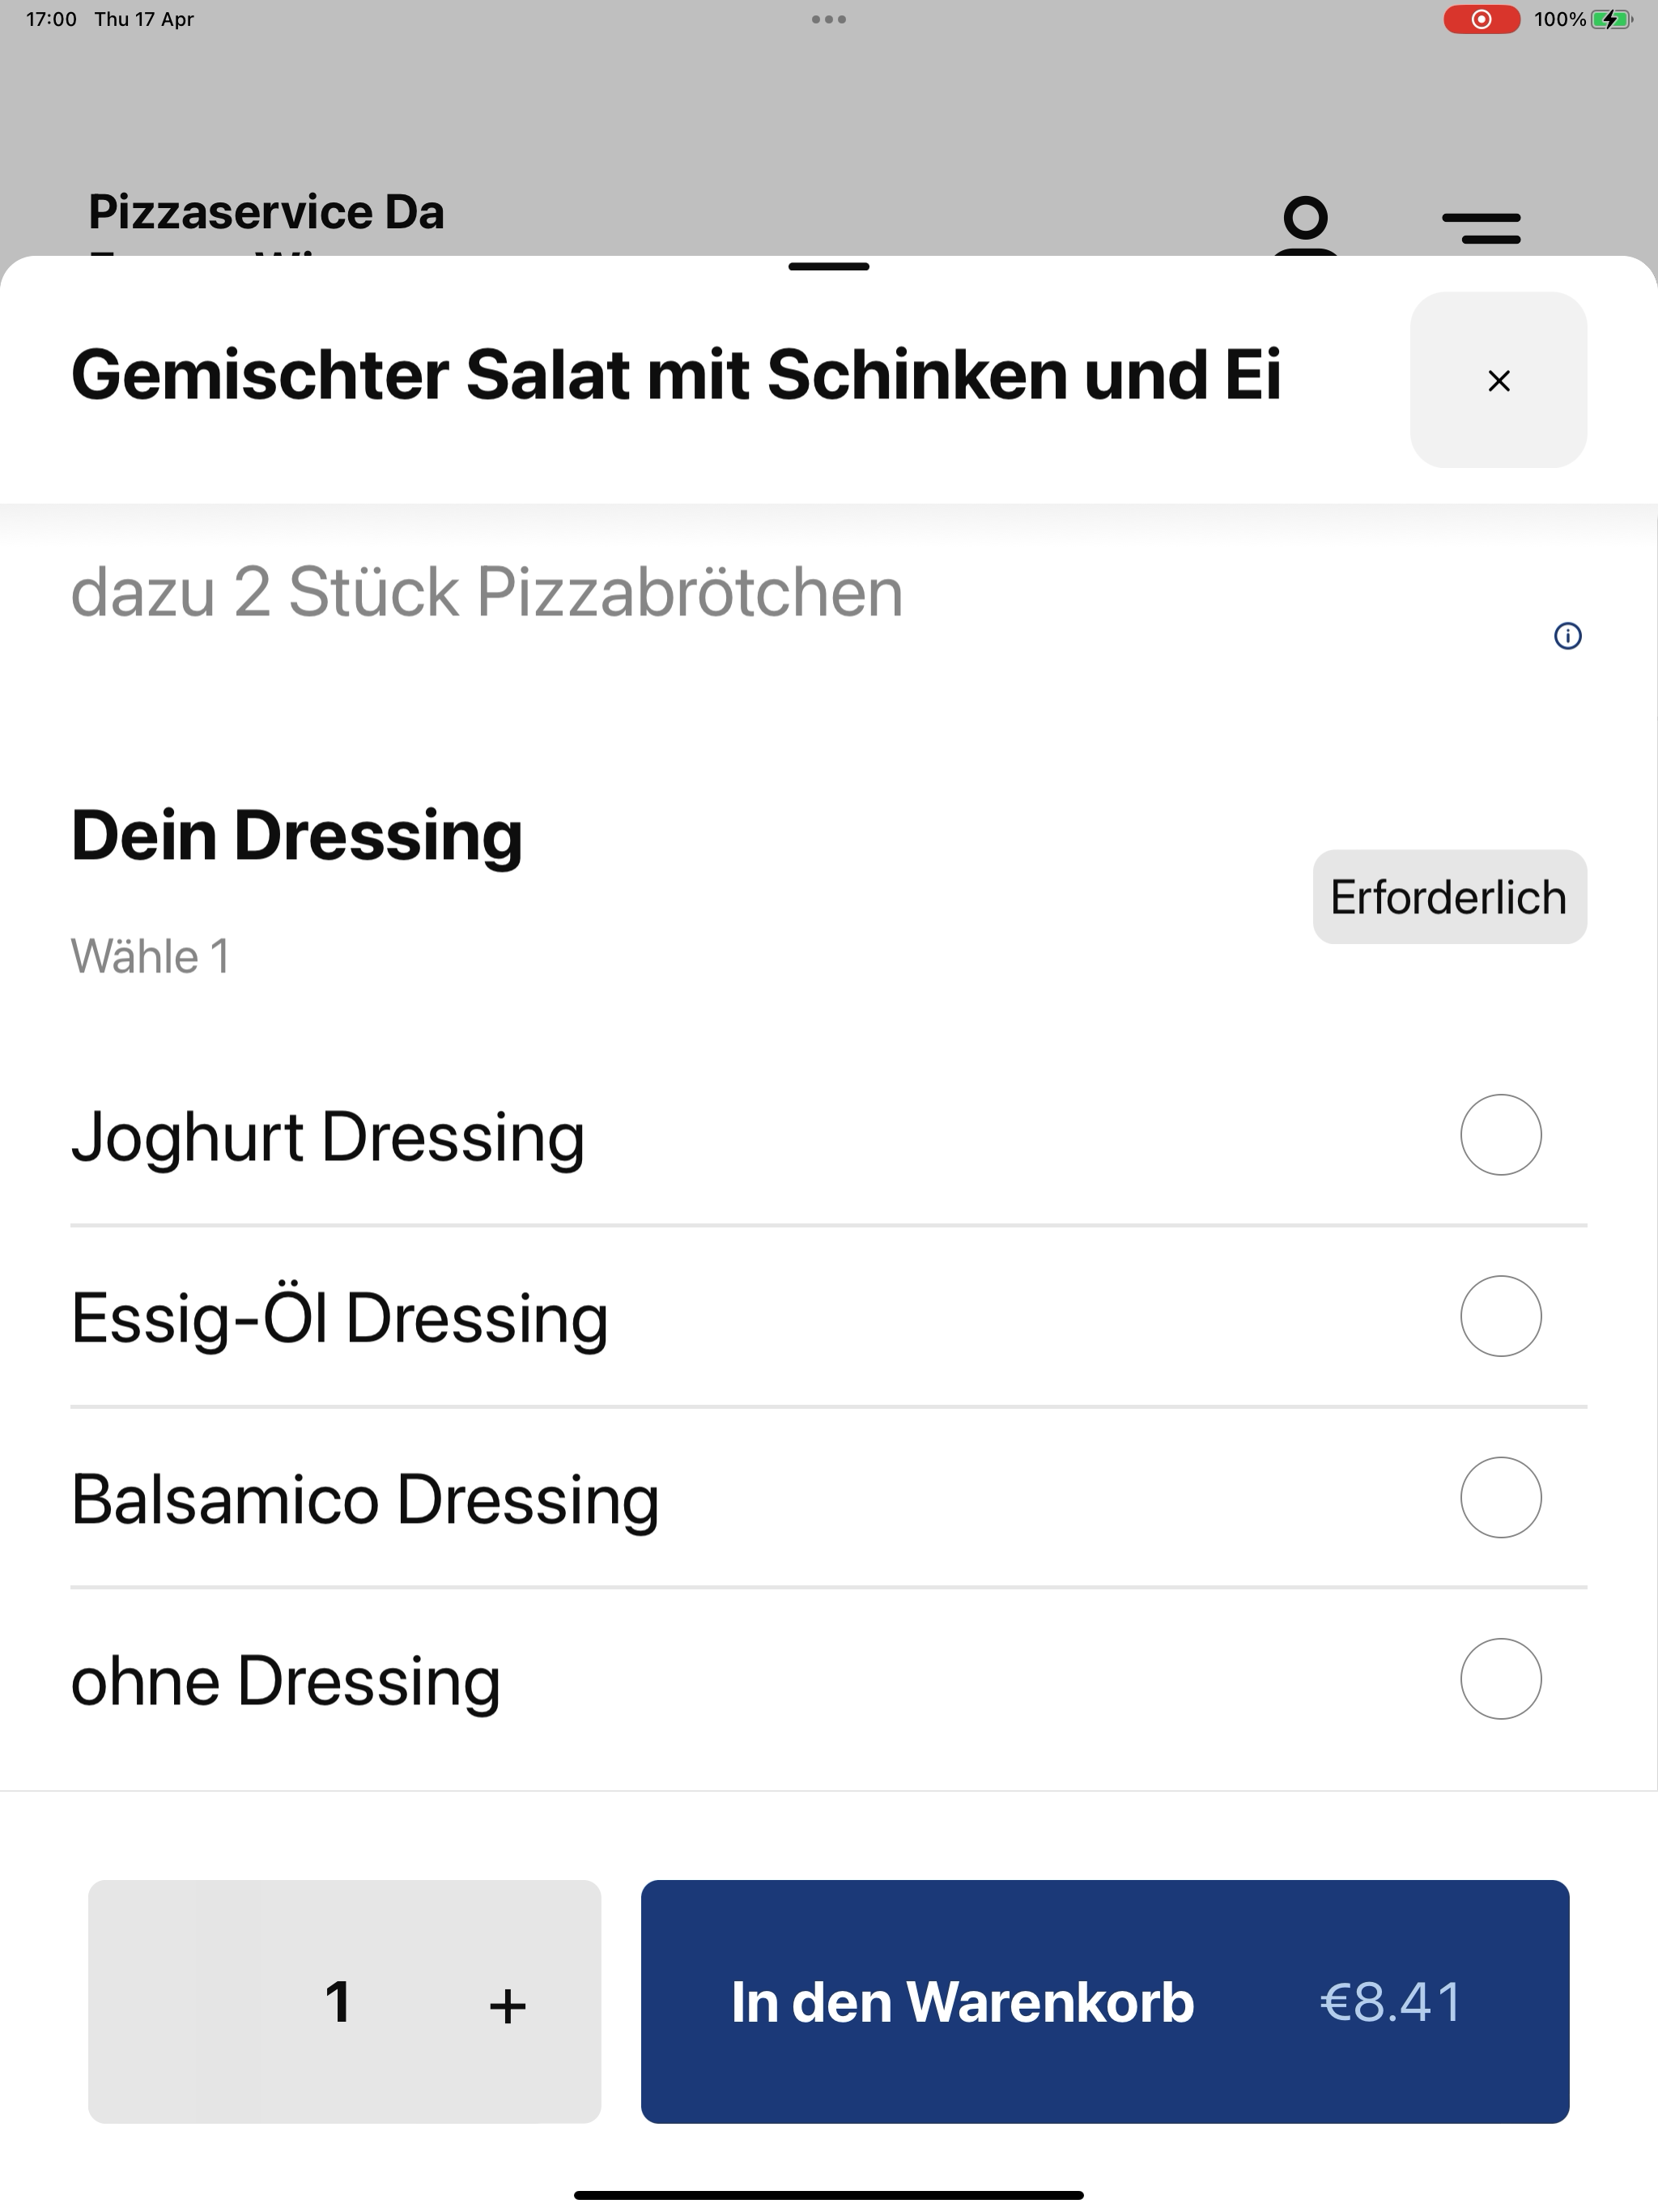Tap the plus icon to increase quantity
Image resolution: width=1658 pixels, height=2212 pixels.
coord(507,2005)
